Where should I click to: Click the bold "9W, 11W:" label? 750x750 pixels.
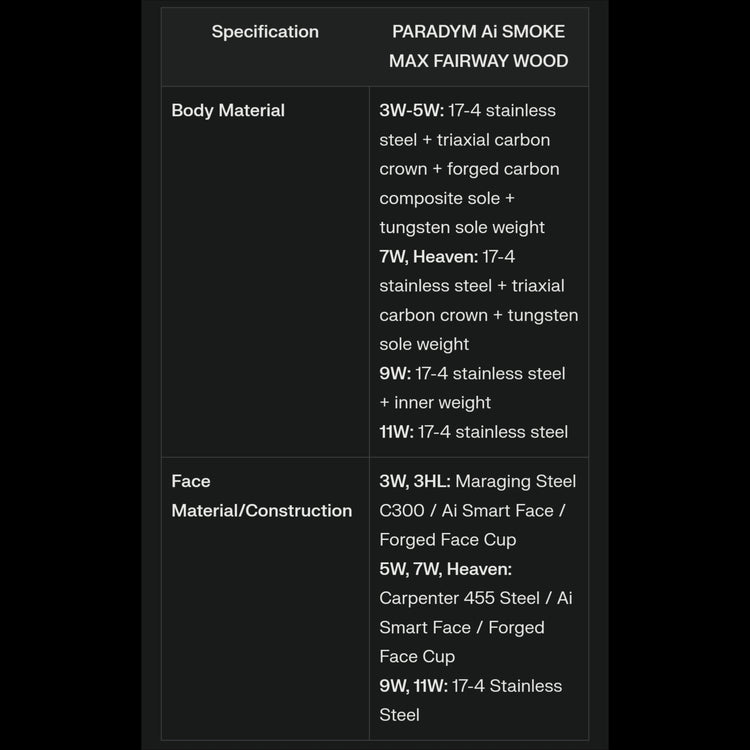point(413,686)
